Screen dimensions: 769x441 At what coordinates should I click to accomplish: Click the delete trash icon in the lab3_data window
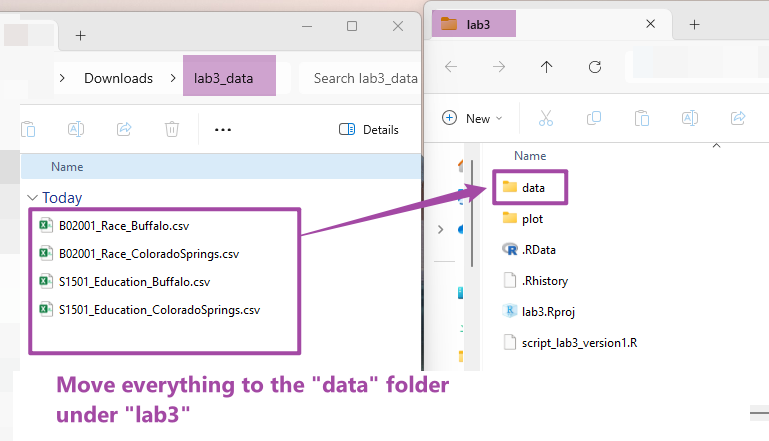click(172, 129)
